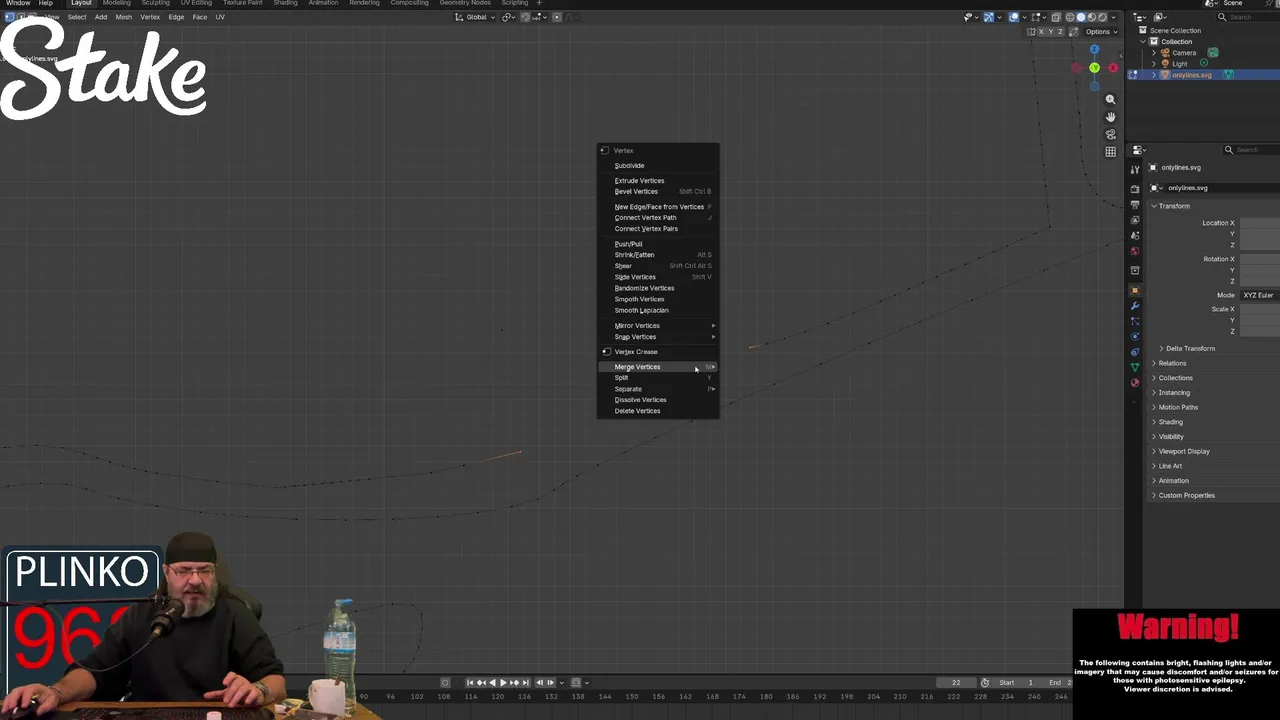Select material preview shading
The width and height of the screenshot is (1280, 720).
coord(1092,17)
